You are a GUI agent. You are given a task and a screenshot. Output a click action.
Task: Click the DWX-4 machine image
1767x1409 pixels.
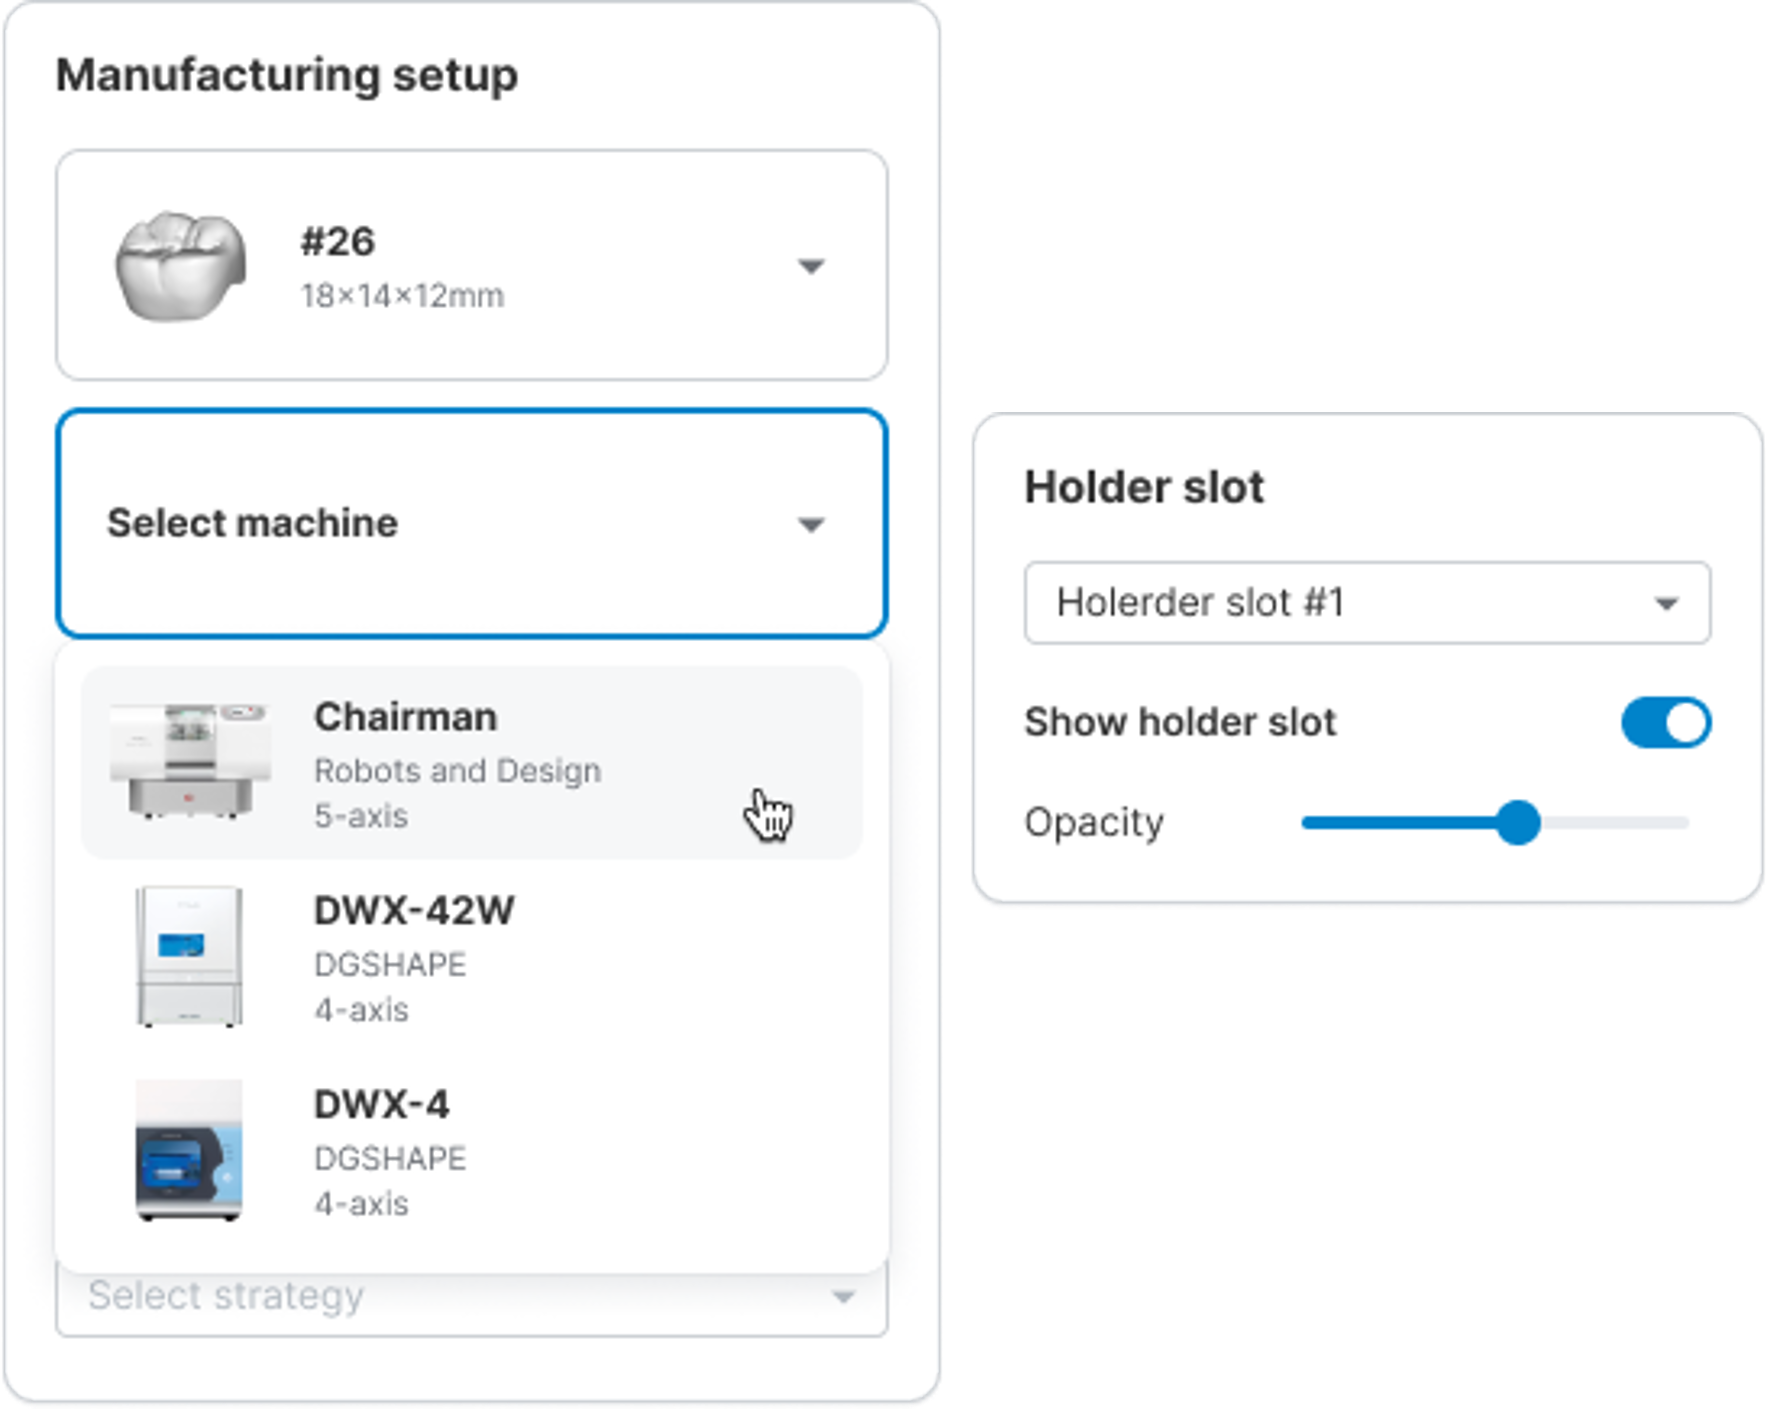pos(189,1150)
